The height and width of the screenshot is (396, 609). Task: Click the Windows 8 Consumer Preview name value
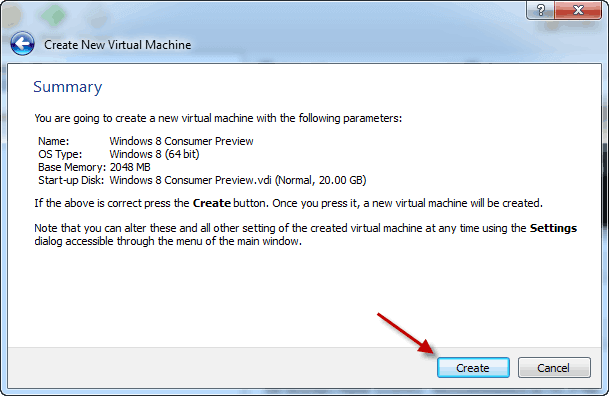[181, 141]
